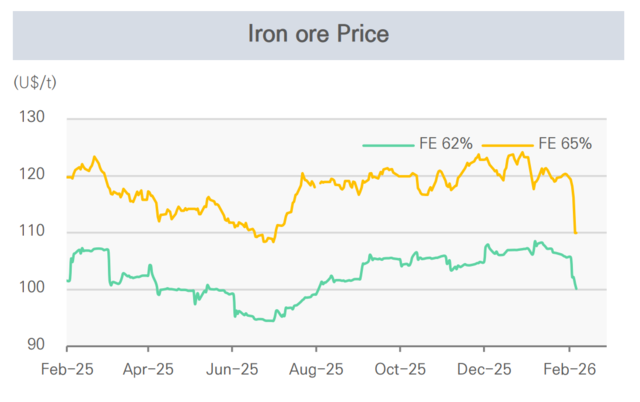Select the Jun-25 x-axis date label
Image resolution: width=640 pixels, height=402 pixels.
click(x=232, y=368)
